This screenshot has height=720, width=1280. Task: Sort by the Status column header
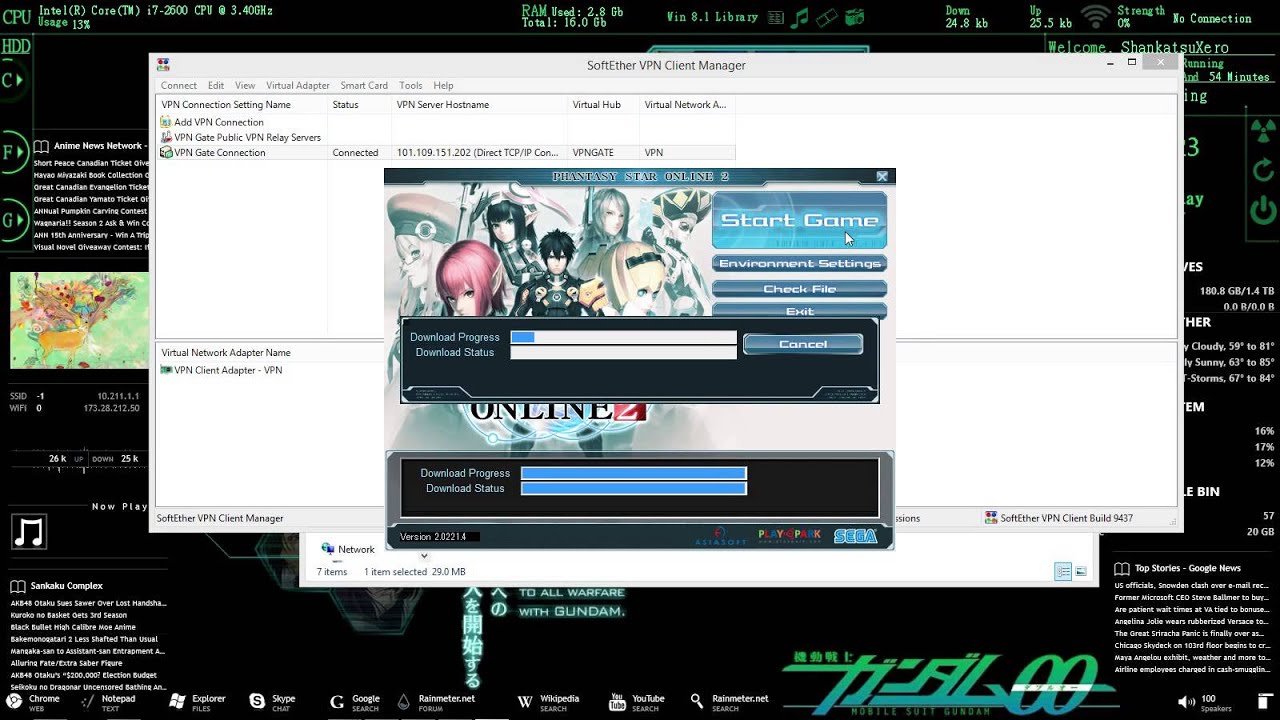pyautogui.click(x=359, y=104)
